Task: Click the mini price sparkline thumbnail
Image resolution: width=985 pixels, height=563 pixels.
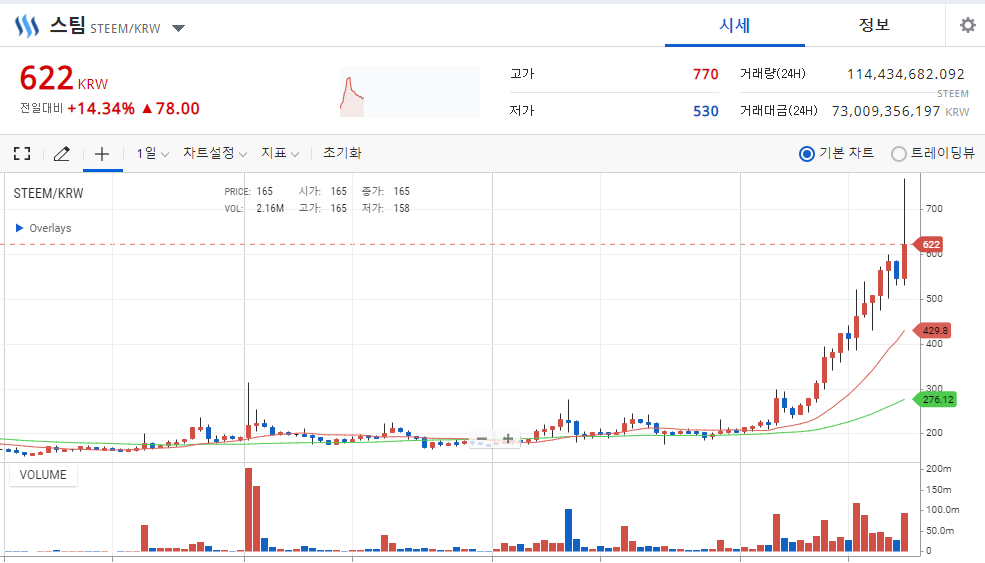Action: 410,92
